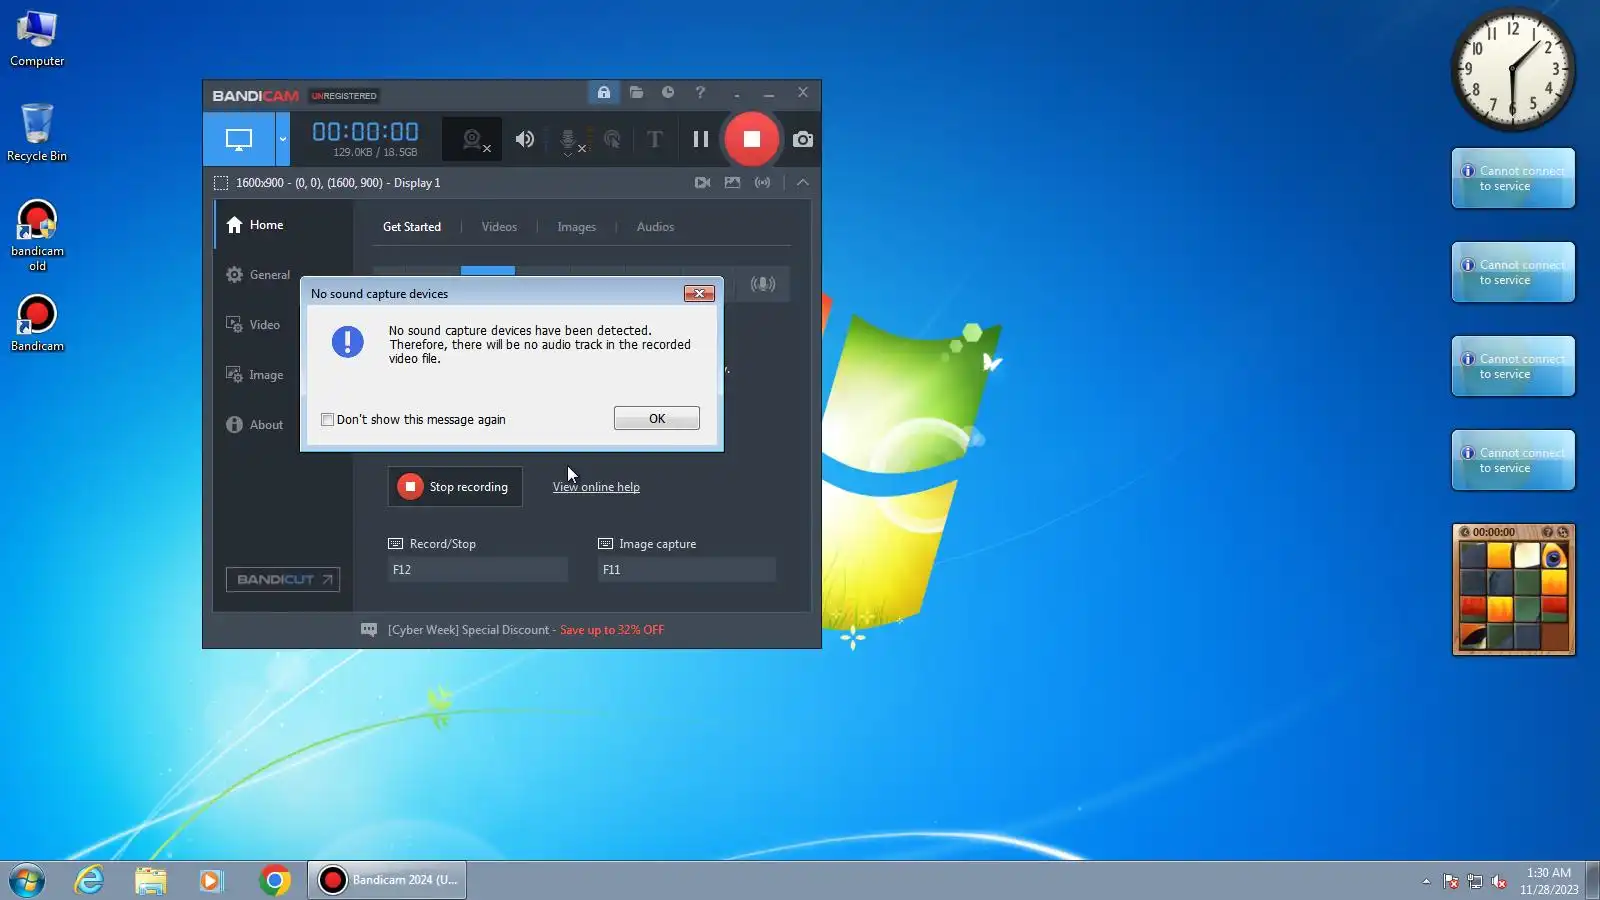This screenshot has width=1600, height=900.
Task: Click the selection rectangle icon beside resolution
Action: pyautogui.click(x=221, y=183)
